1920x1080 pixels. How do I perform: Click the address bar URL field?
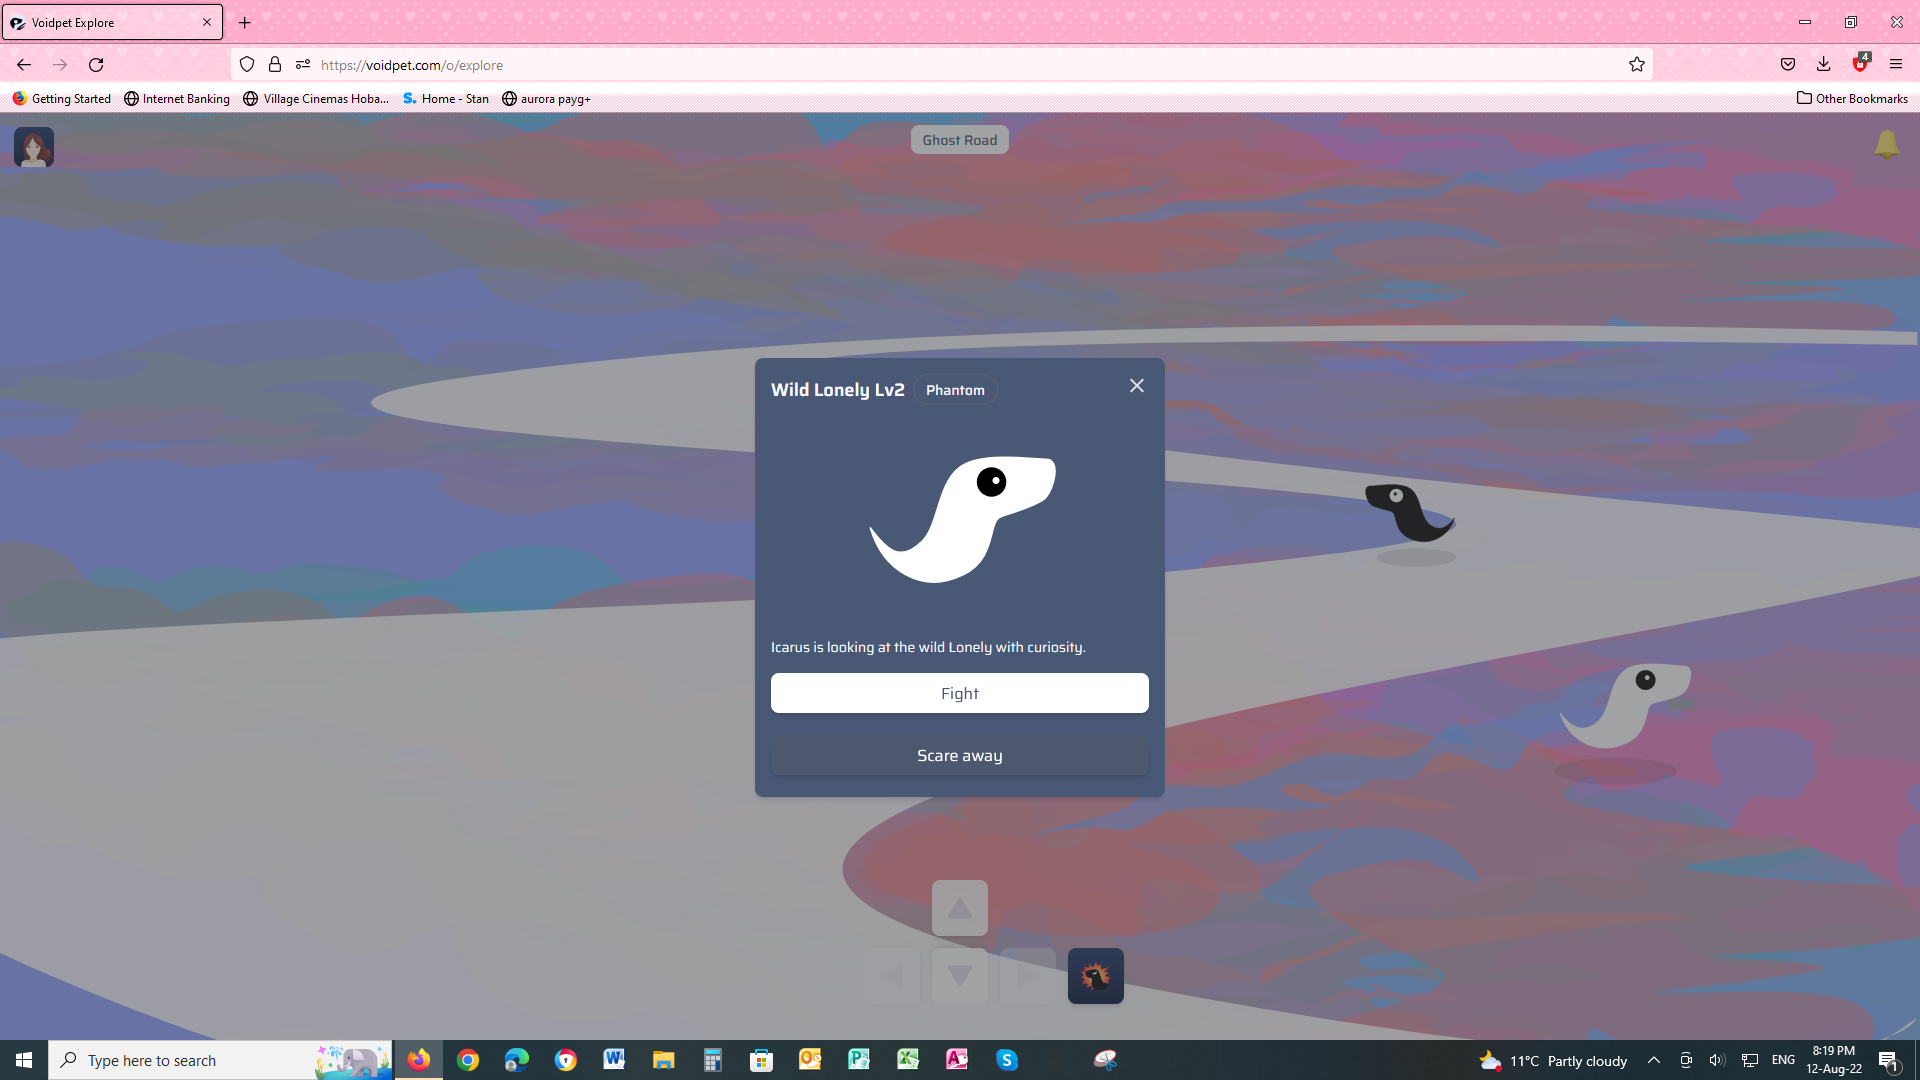click(x=900, y=65)
